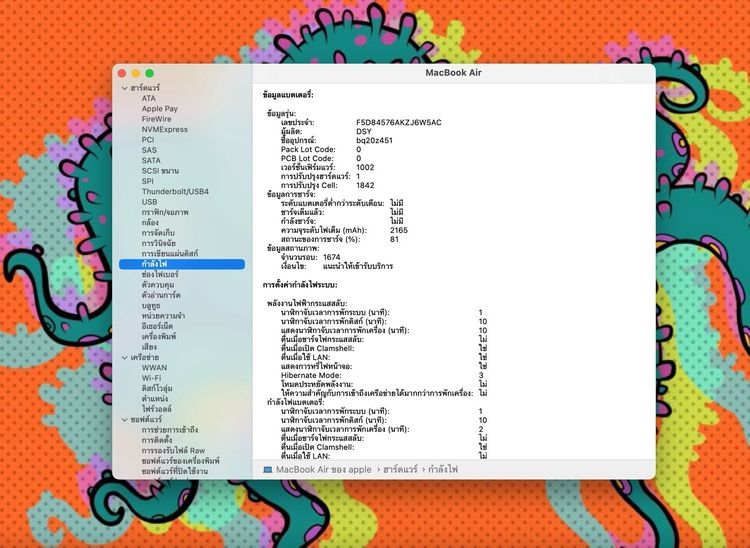Open เสียง in the sidebar
The image size is (750, 548).
tap(149, 347)
